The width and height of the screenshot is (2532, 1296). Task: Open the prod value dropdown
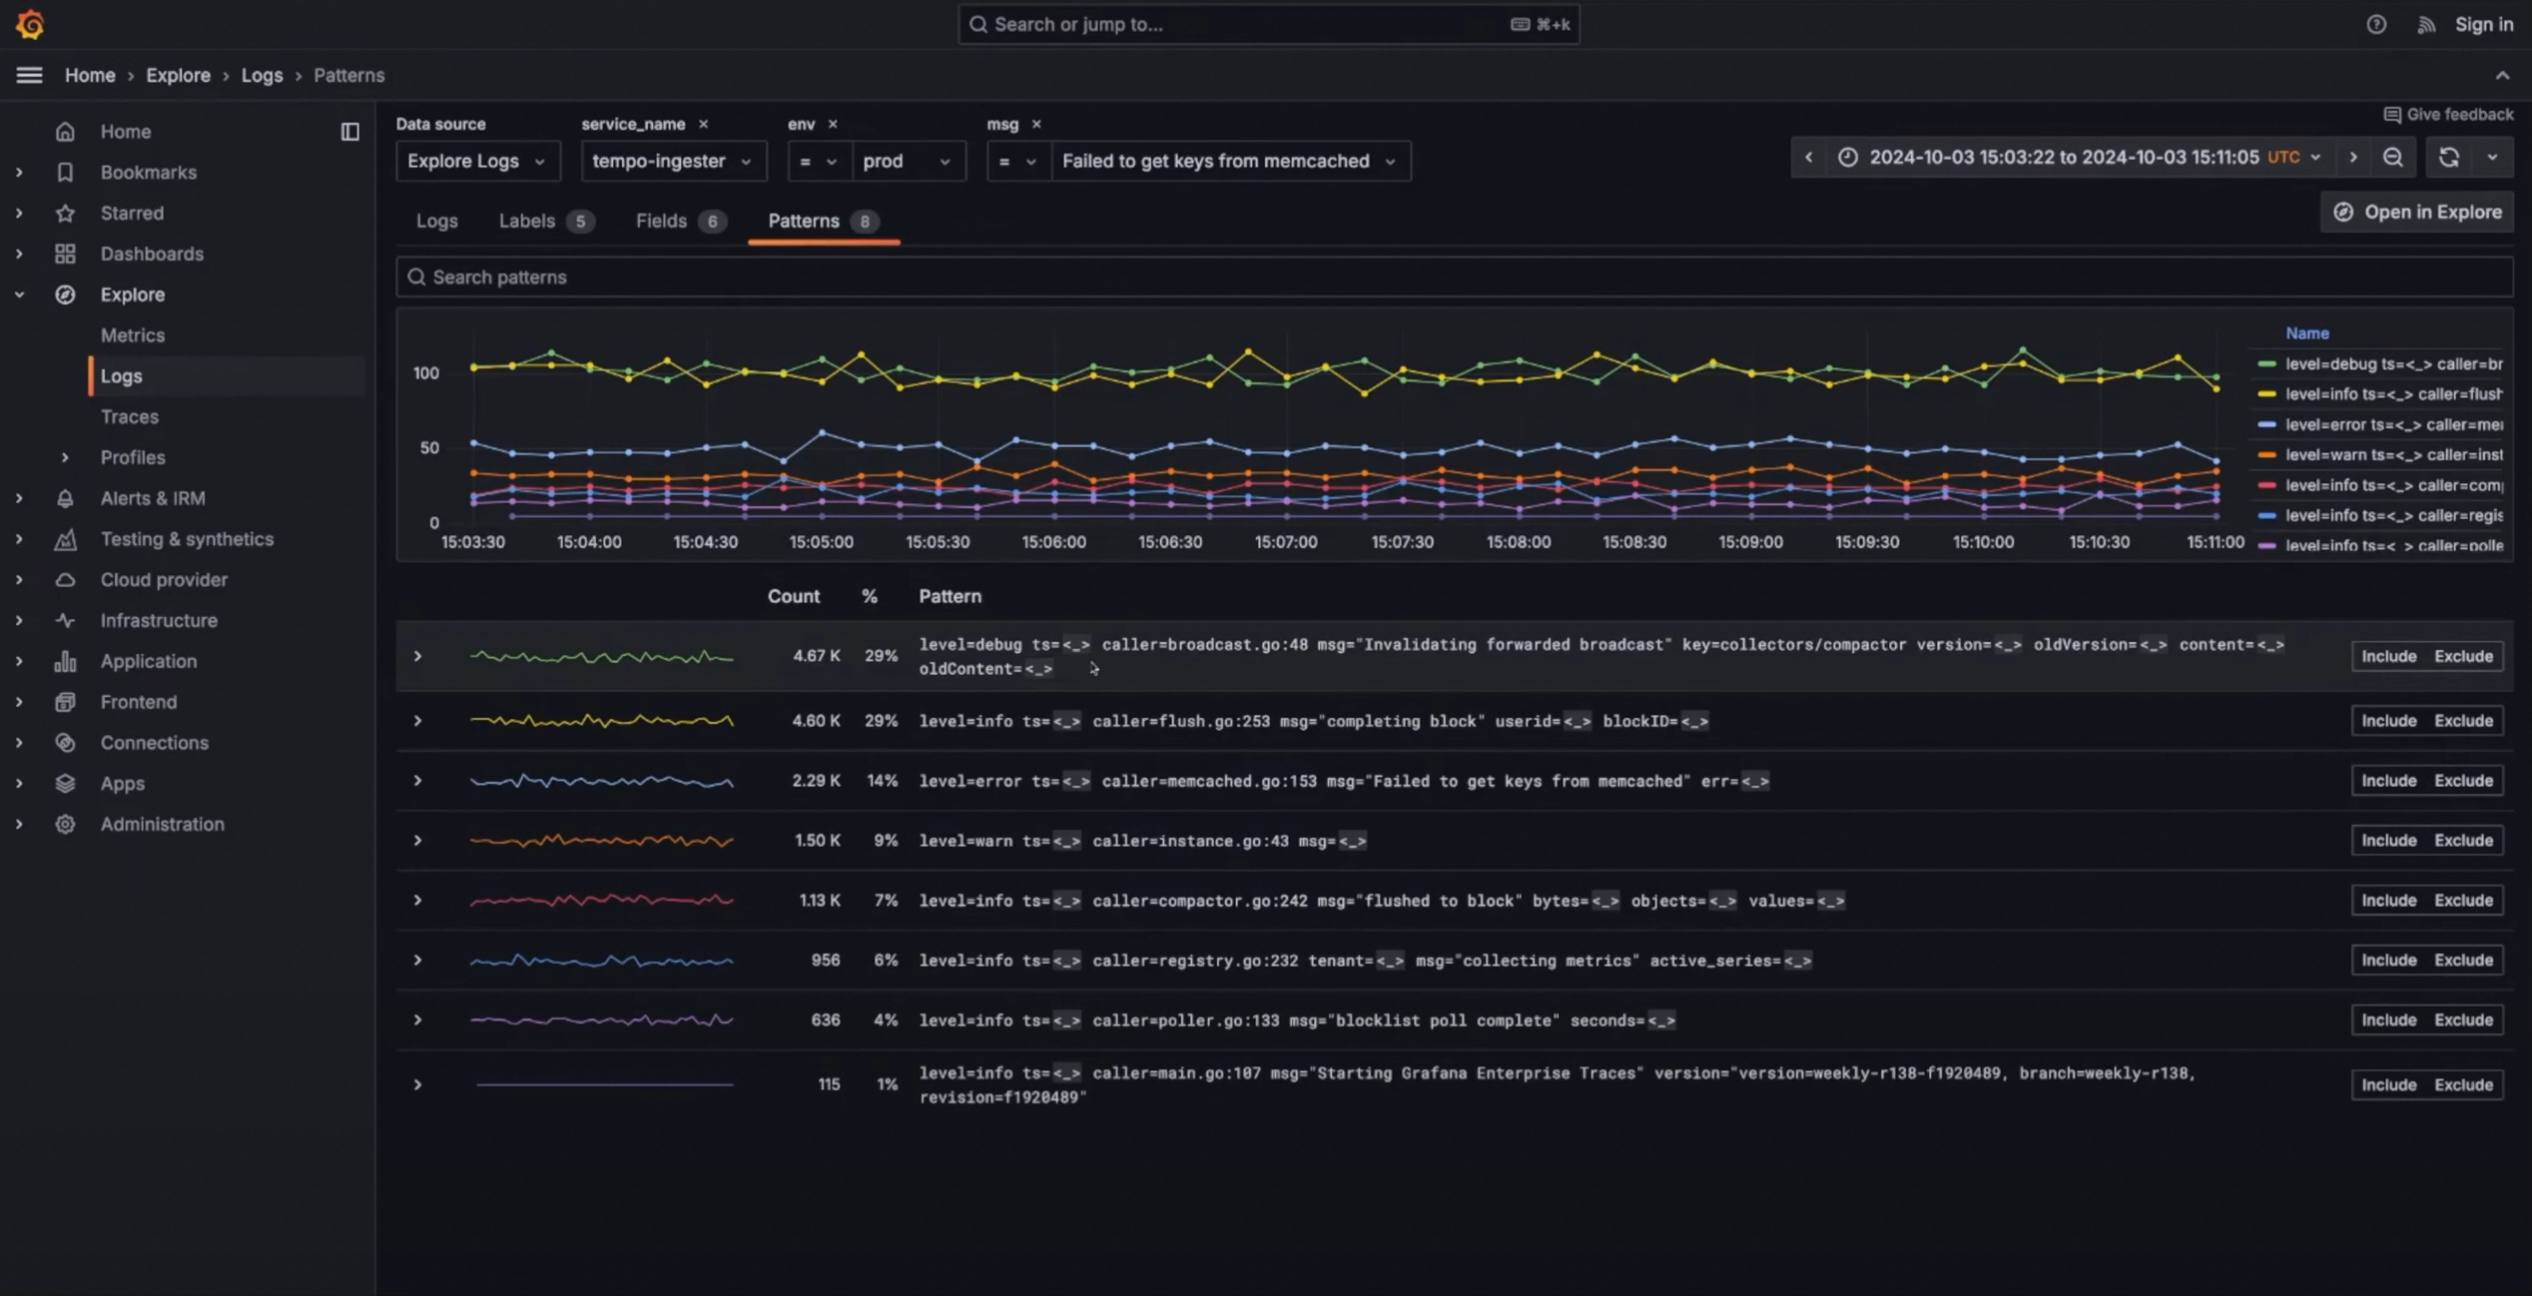click(909, 161)
